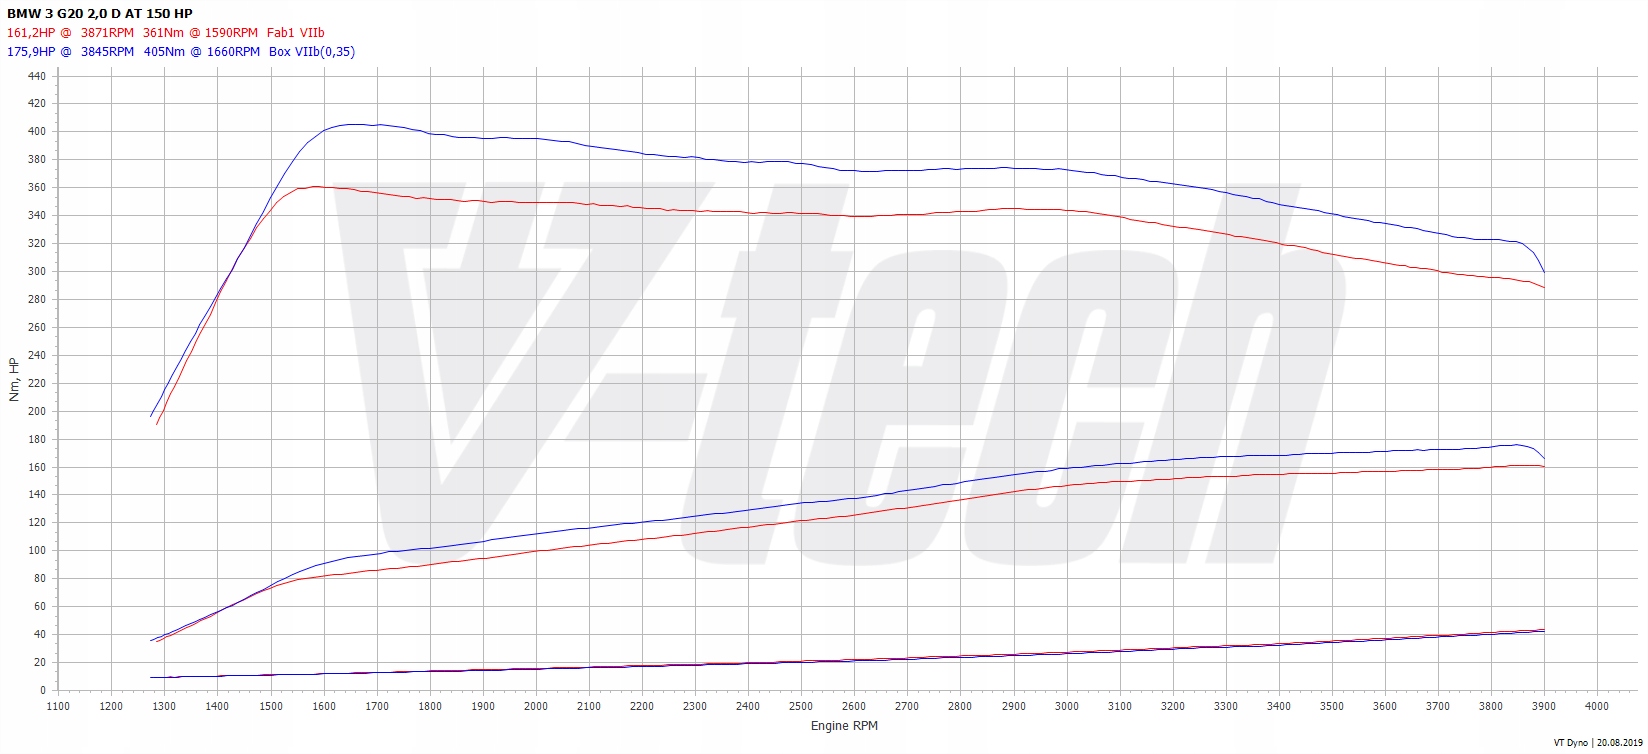This screenshot has height=754, width=1648.
Task: Click the "0" origin label on the vertical axis
Action: 43,691
